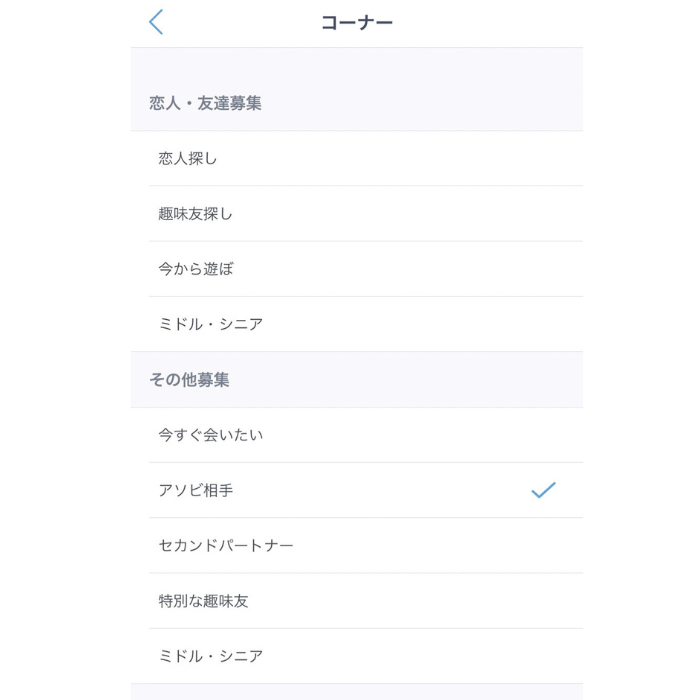
Task: Tap the 恋人・友達募集 section header
Action: point(205,103)
